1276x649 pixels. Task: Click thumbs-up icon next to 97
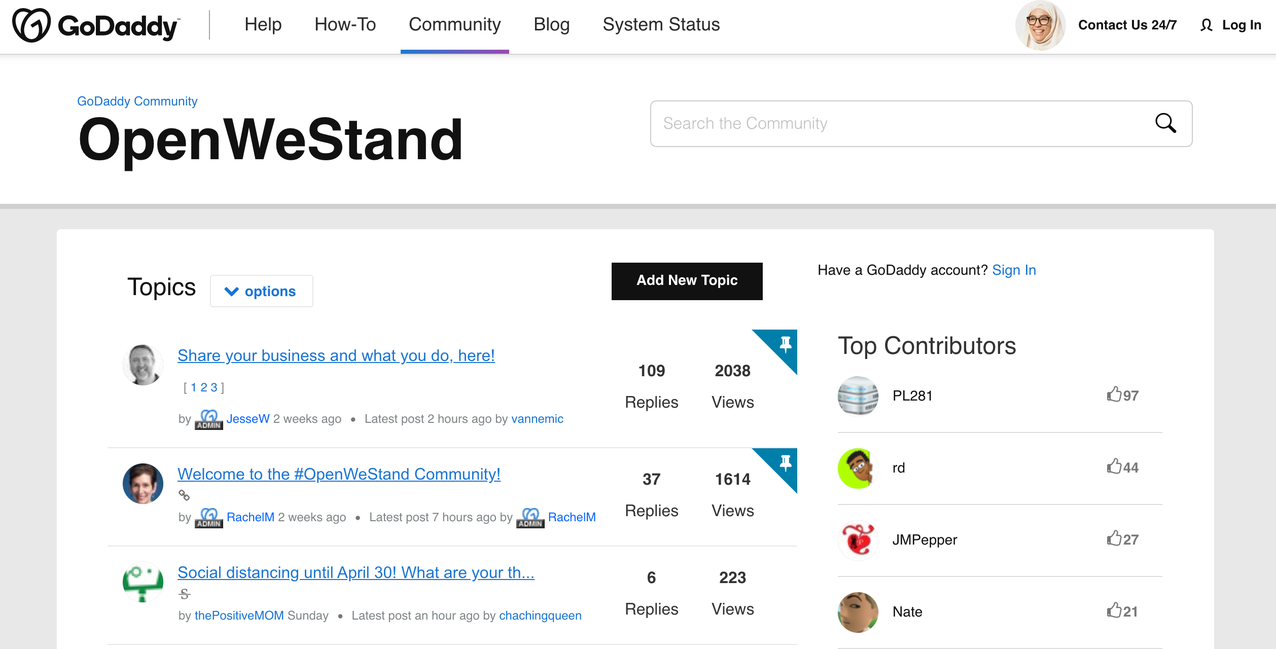pos(1114,395)
